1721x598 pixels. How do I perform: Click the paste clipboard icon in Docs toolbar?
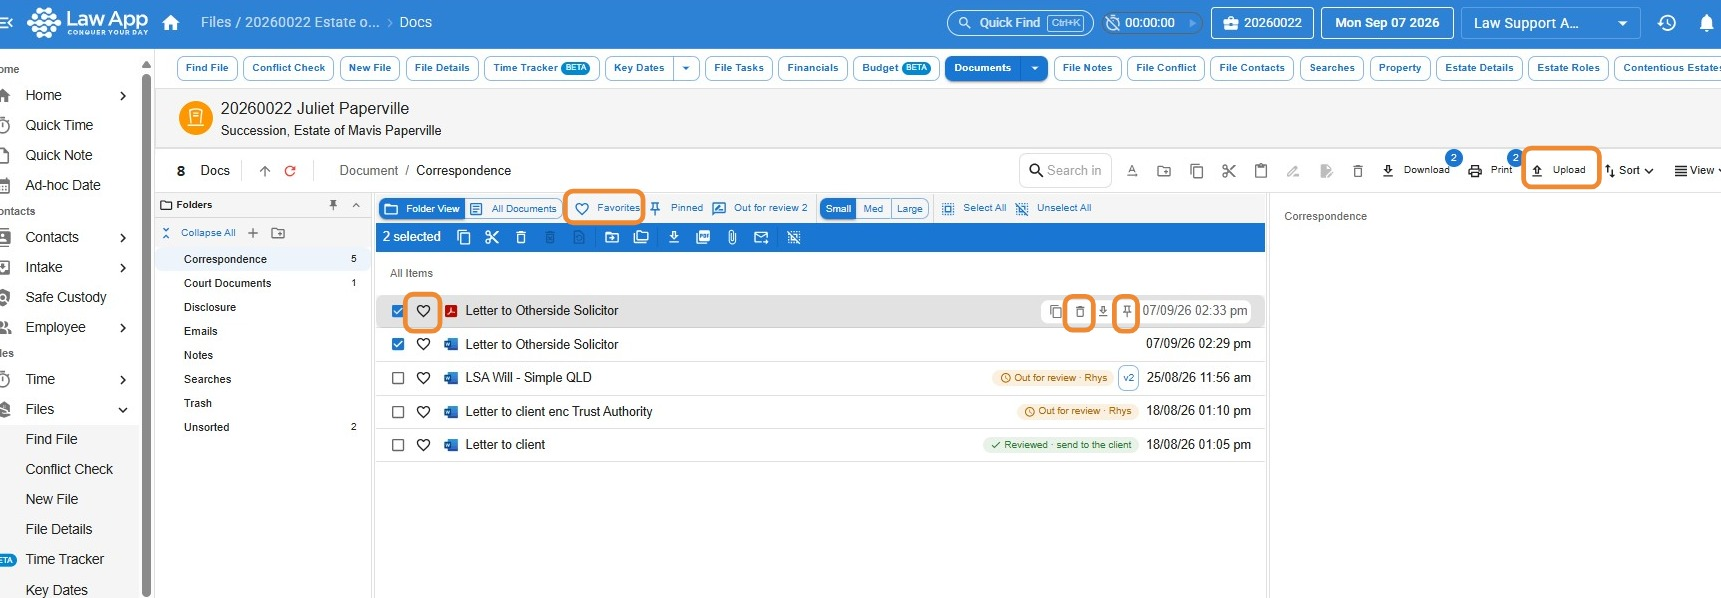[1261, 171]
